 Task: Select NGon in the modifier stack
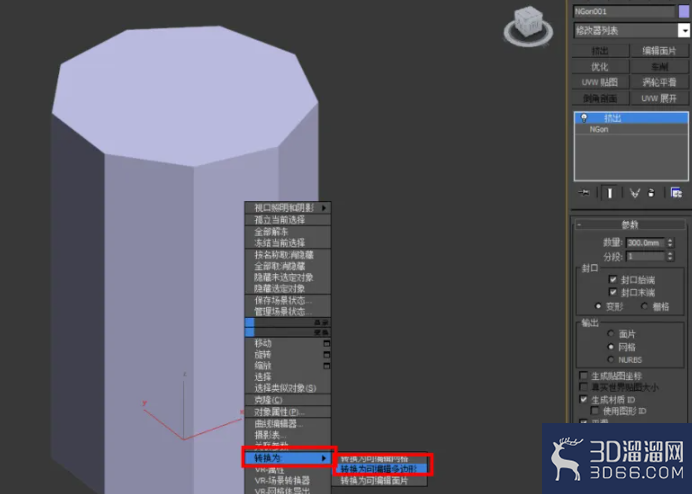coord(631,129)
